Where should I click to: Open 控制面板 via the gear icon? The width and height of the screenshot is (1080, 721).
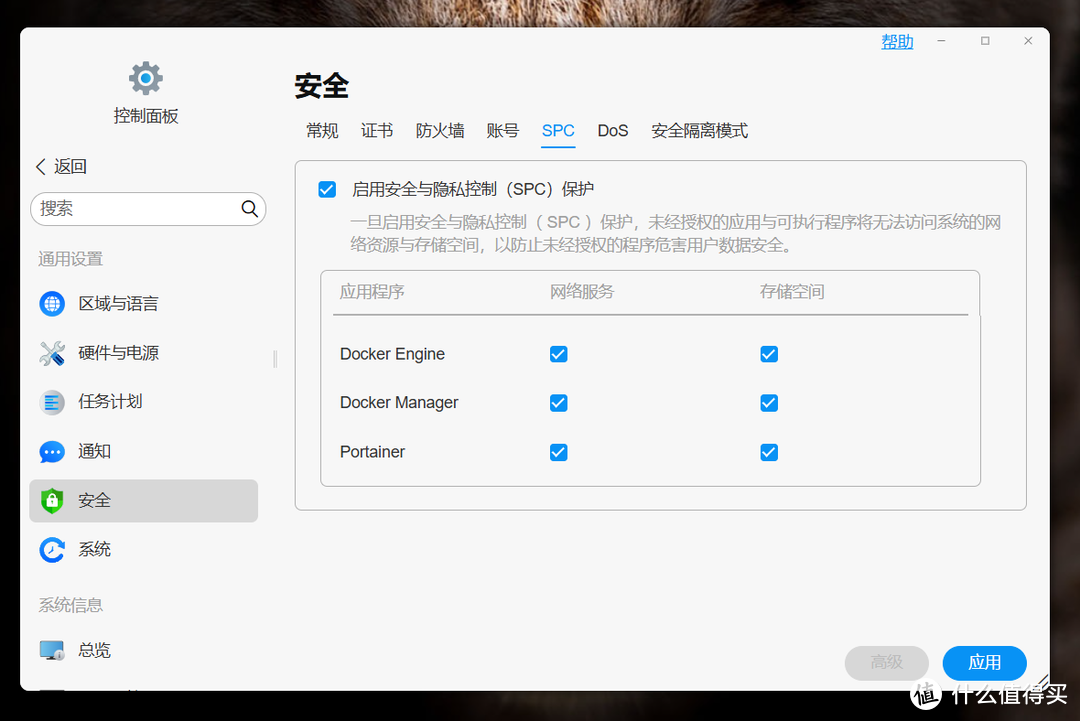tap(145, 77)
